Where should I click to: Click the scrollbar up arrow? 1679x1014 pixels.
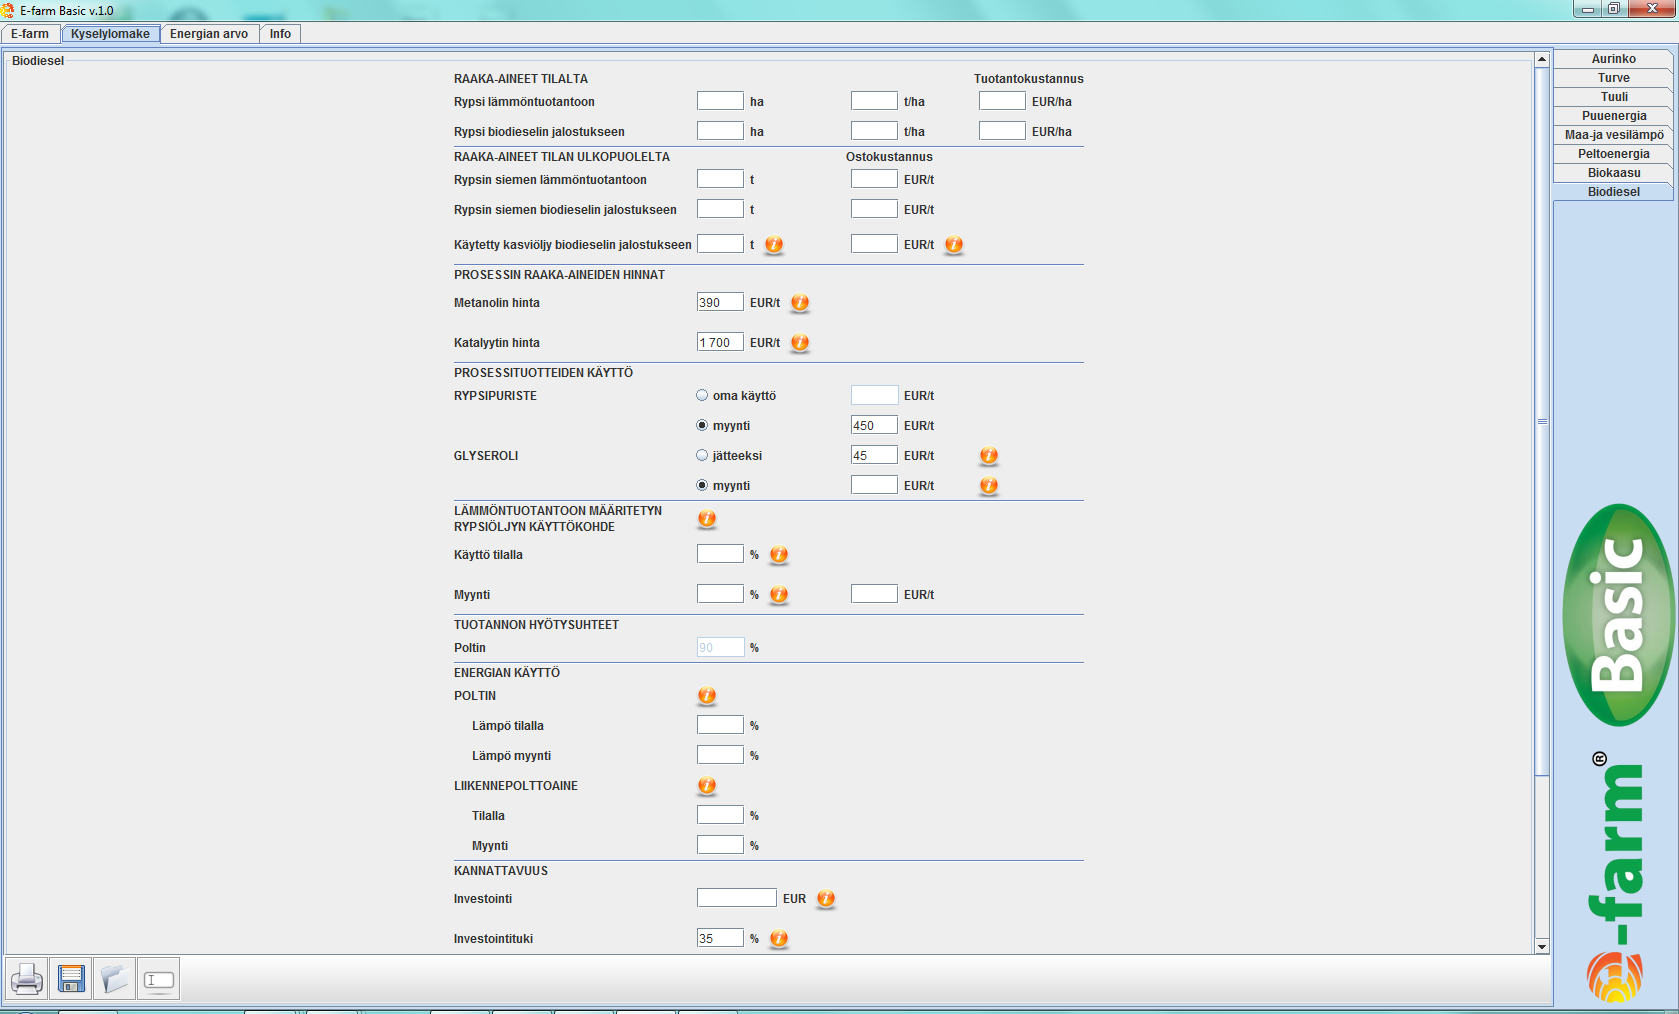point(1542,59)
